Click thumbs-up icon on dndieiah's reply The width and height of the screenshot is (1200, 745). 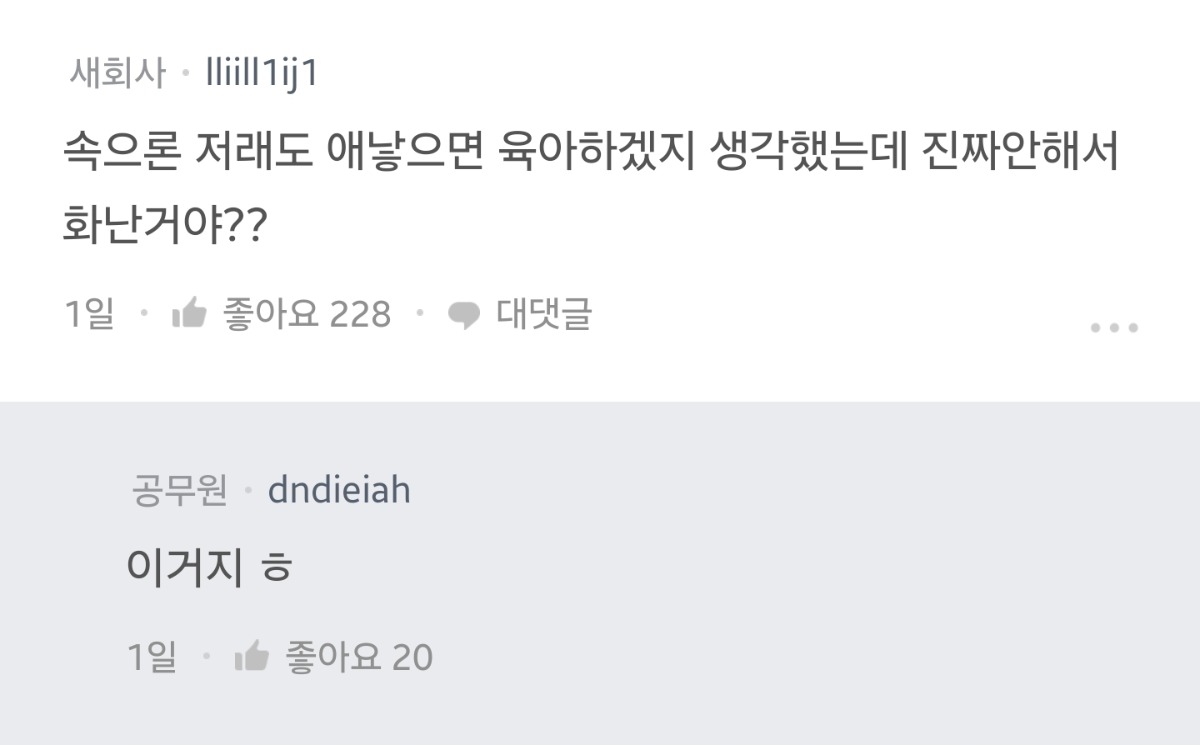(x=251, y=657)
